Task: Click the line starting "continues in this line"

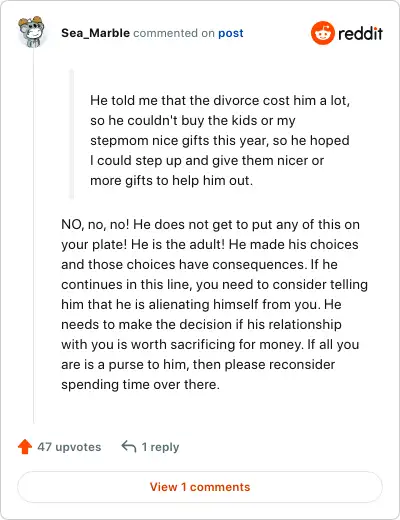Action: (x=214, y=285)
